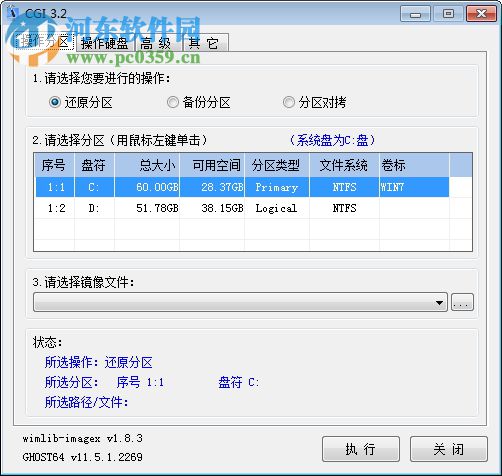Click the 1:2 sequence number cell
This screenshot has height=476, width=502.
pos(56,208)
